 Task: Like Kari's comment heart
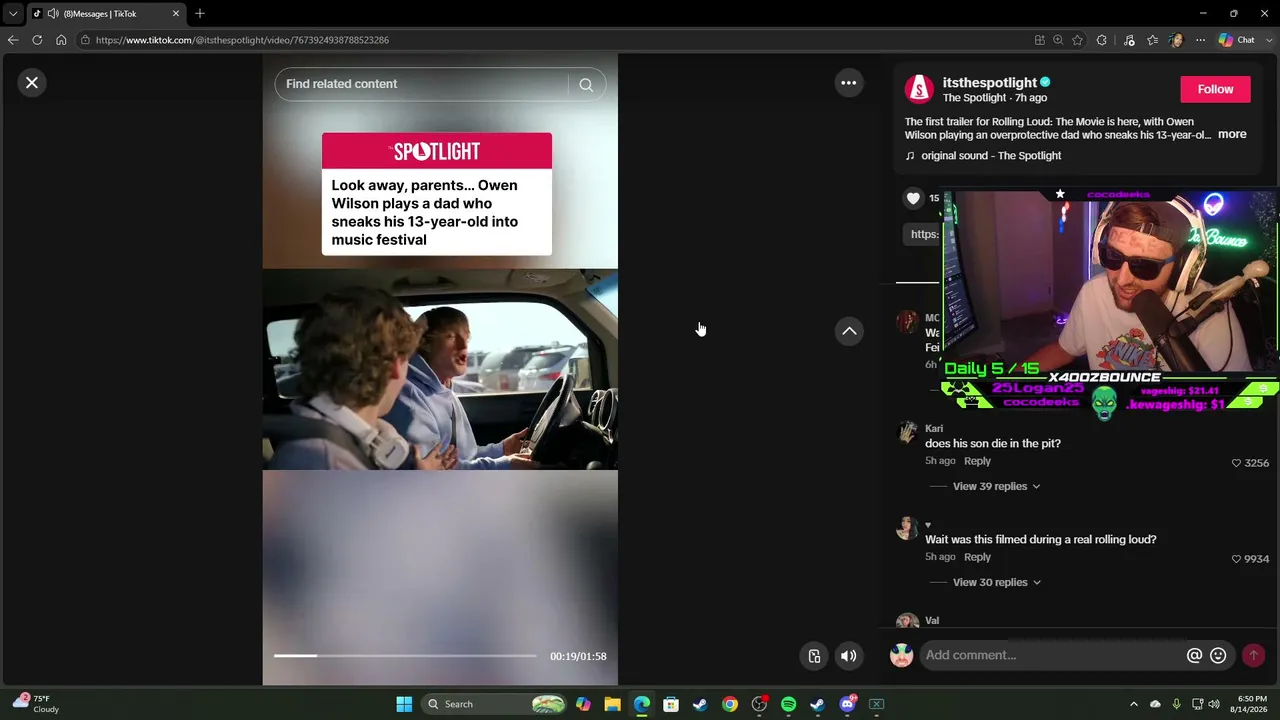1236,463
